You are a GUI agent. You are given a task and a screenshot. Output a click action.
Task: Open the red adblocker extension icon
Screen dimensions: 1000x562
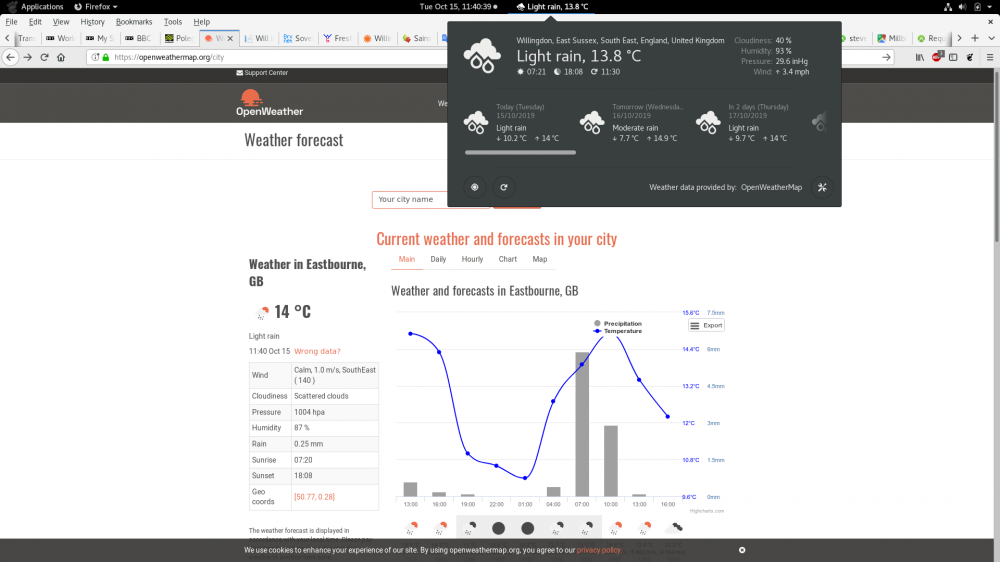pos(937,57)
